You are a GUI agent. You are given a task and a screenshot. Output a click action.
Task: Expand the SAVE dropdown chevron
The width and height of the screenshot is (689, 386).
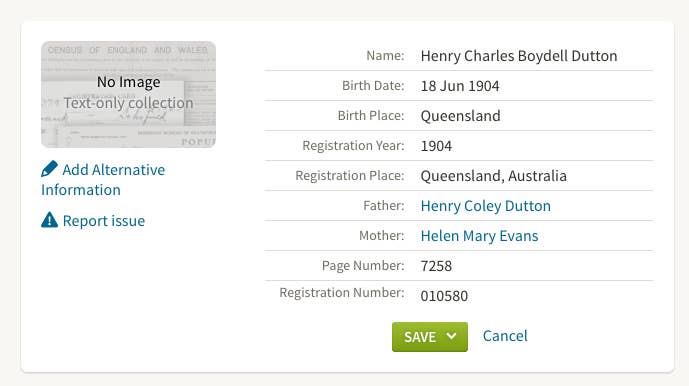point(451,336)
